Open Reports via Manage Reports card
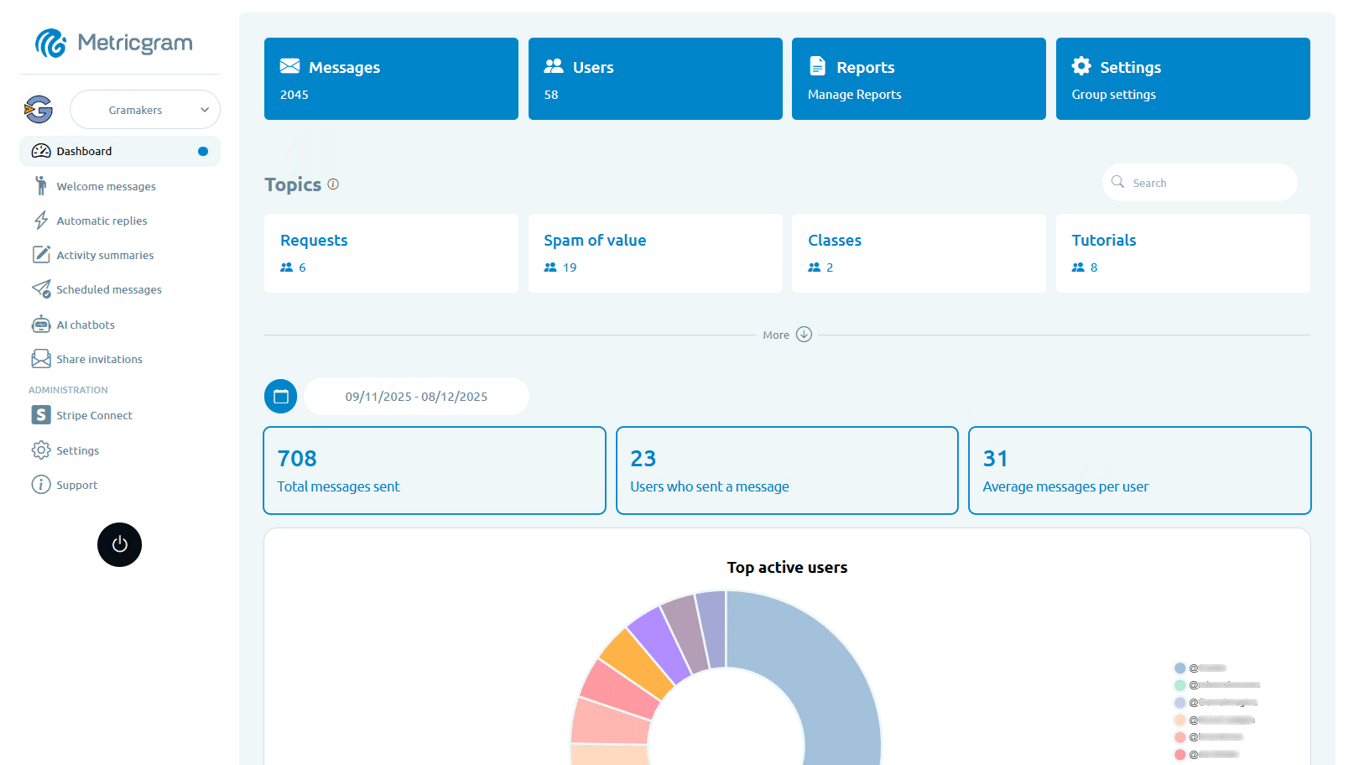Viewport: 1348px width, 765px height. [x=918, y=79]
